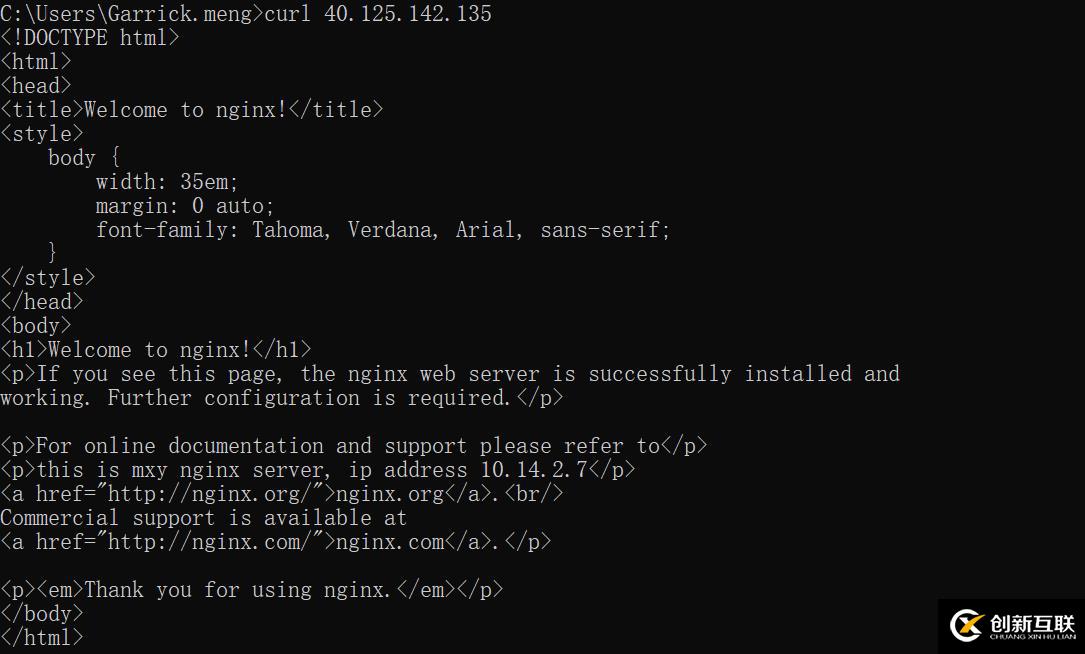
Task: Click the Thank you for using nginx line
Action: pyautogui.click(x=252, y=590)
